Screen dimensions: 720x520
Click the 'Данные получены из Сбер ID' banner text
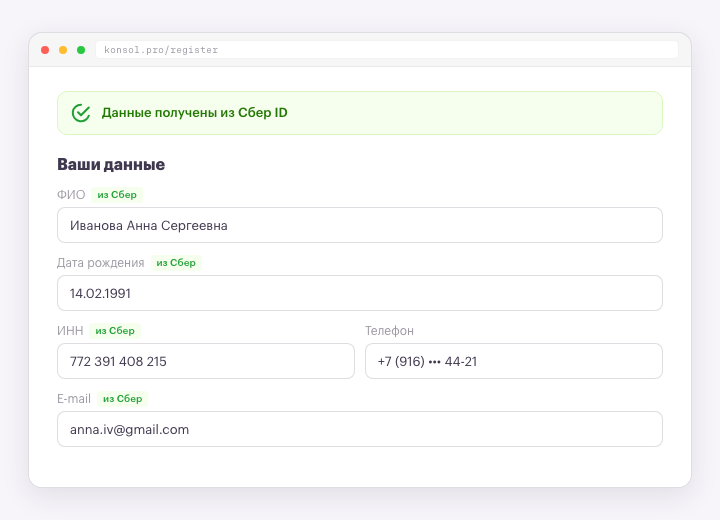195,113
